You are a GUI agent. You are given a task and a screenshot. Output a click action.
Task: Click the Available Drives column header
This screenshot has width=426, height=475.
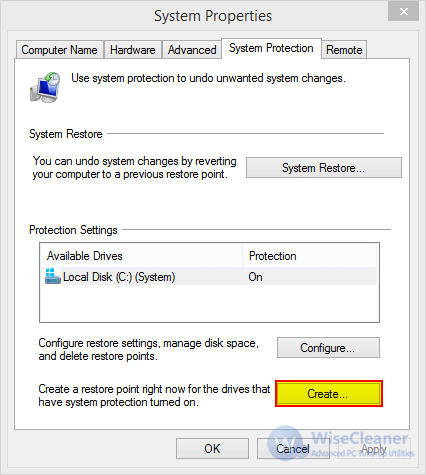(x=142, y=256)
